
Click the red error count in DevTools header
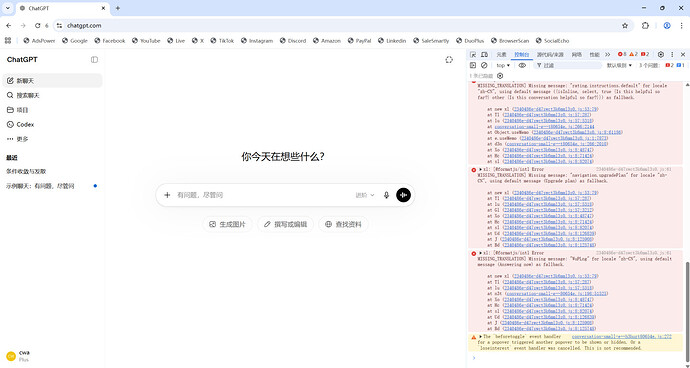point(622,54)
